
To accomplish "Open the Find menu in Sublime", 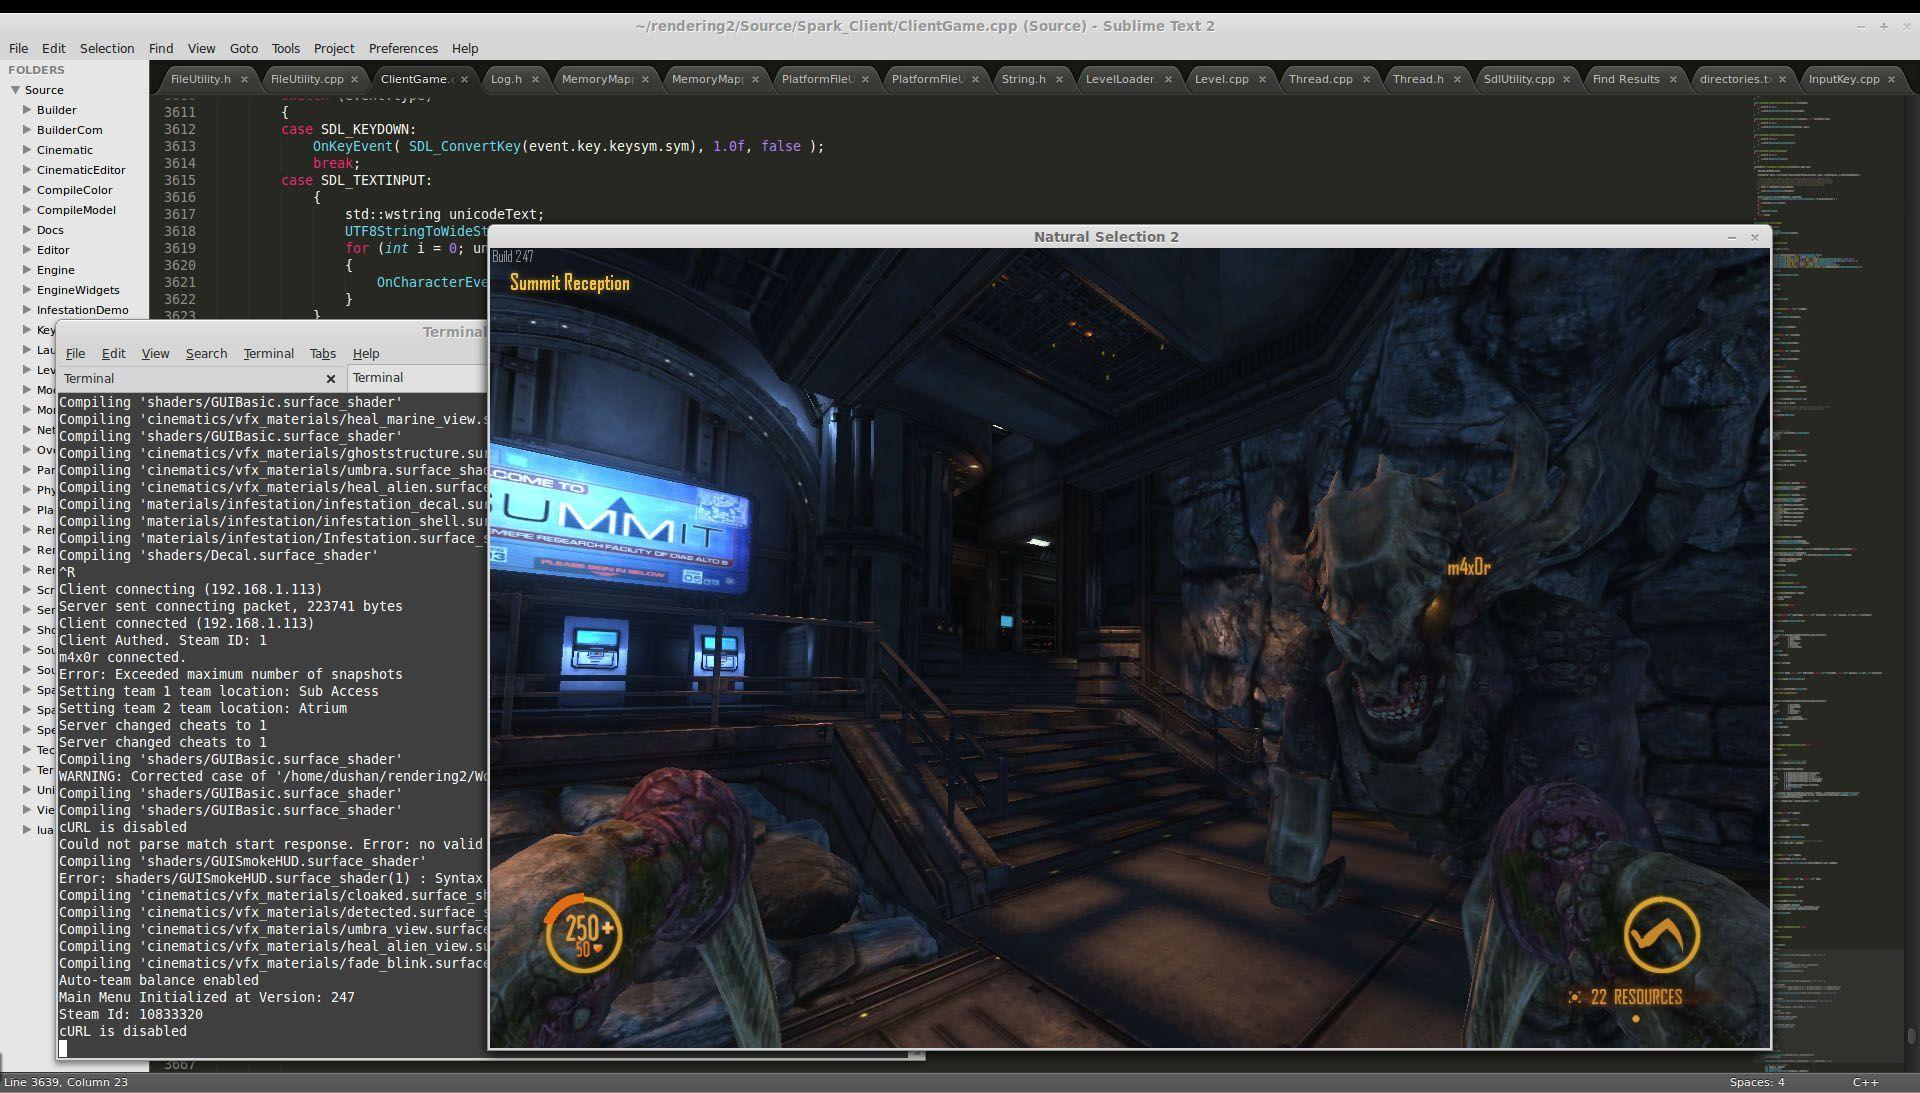I will coord(161,48).
